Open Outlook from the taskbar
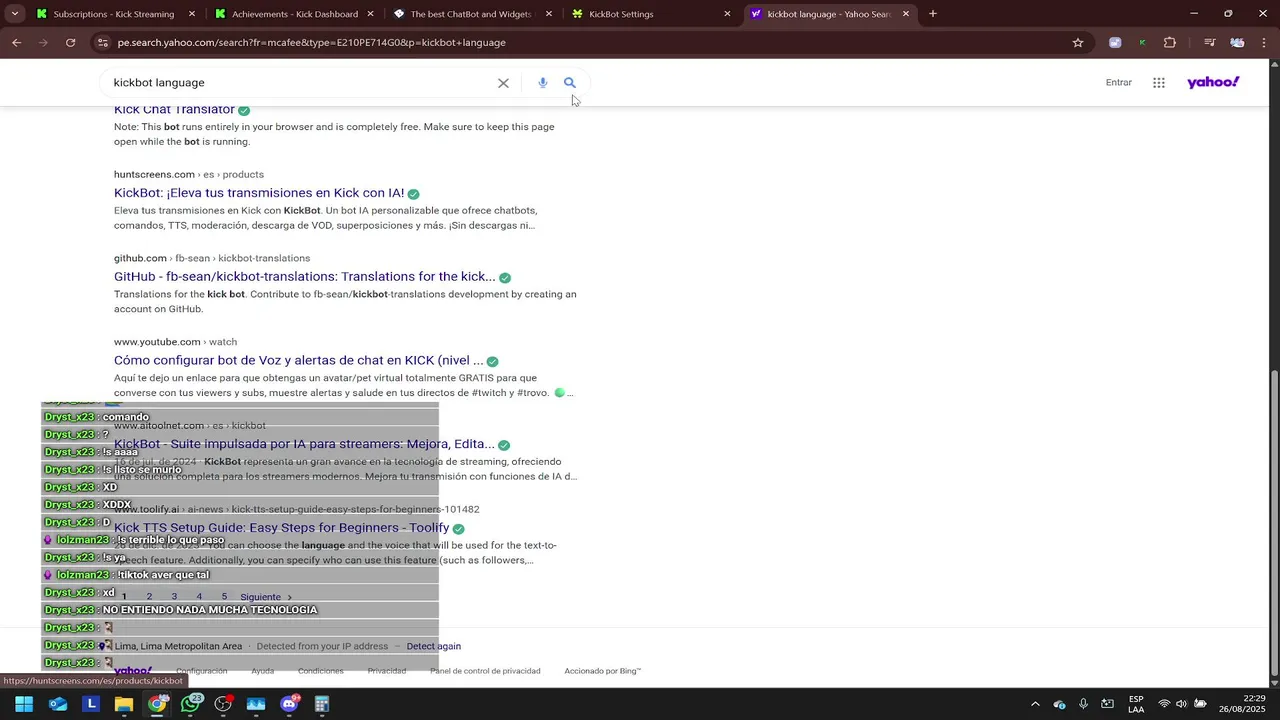The height and width of the screenshot is (720, 1280). [58, 704]
